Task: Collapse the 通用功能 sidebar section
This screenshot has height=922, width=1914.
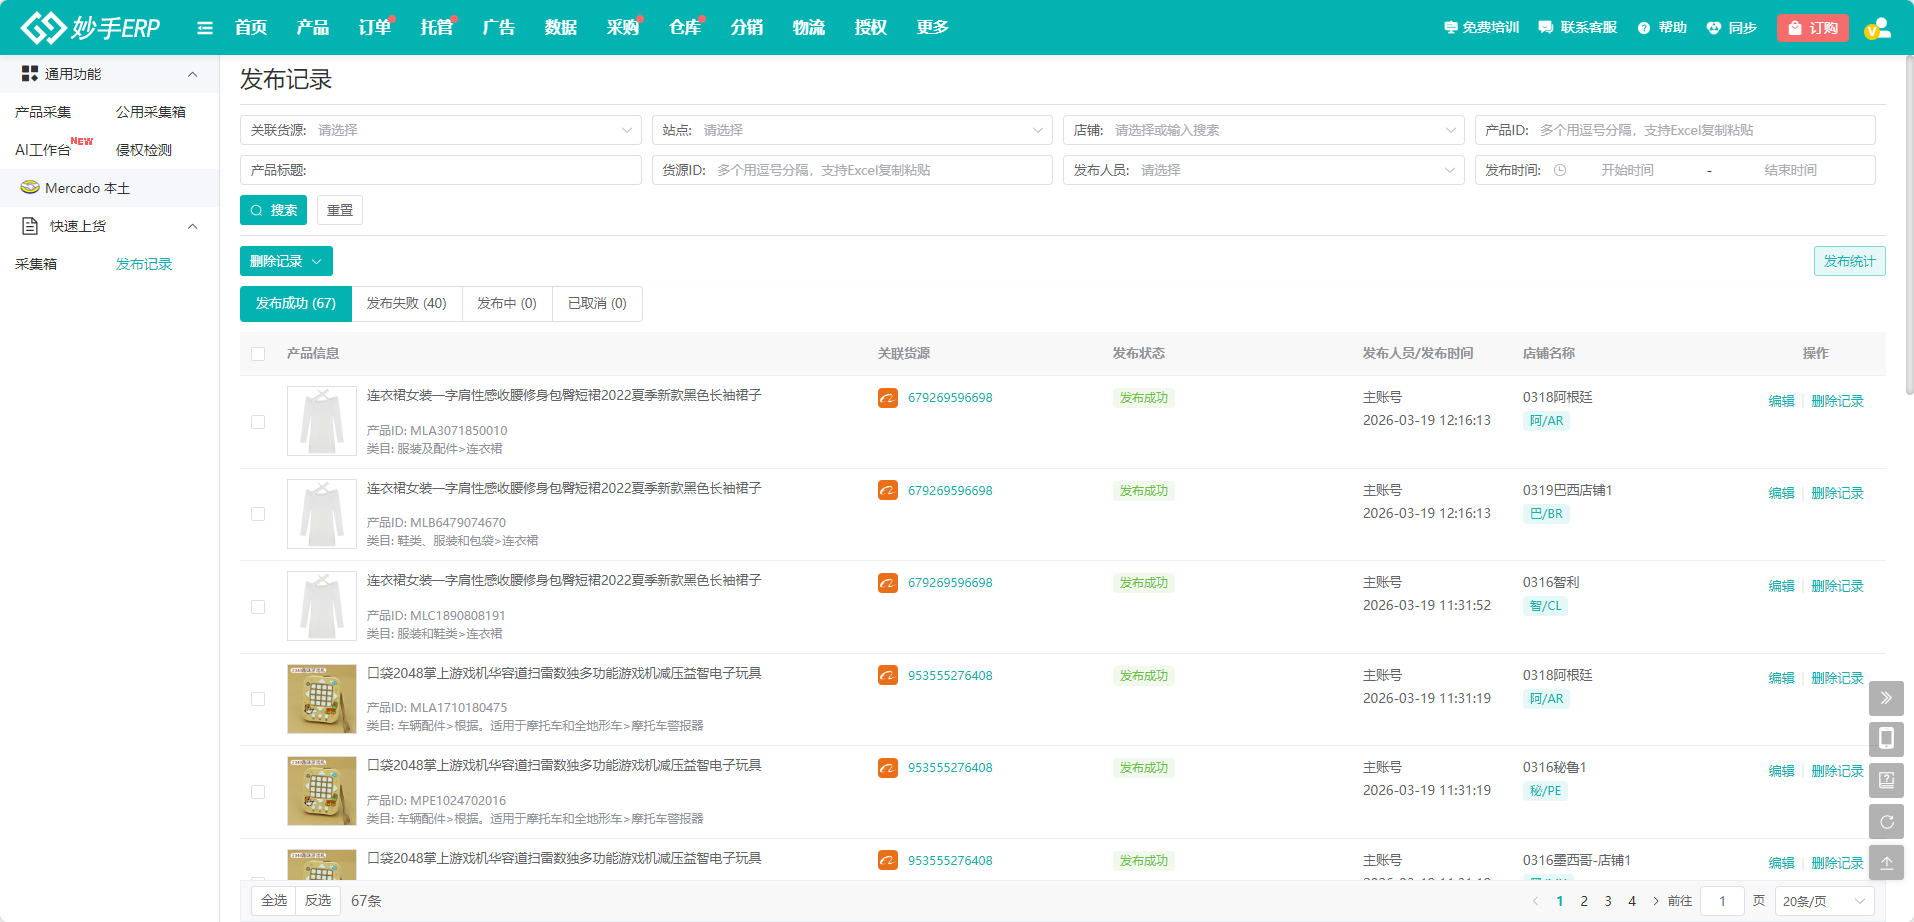Action: (x=192, y=74)
